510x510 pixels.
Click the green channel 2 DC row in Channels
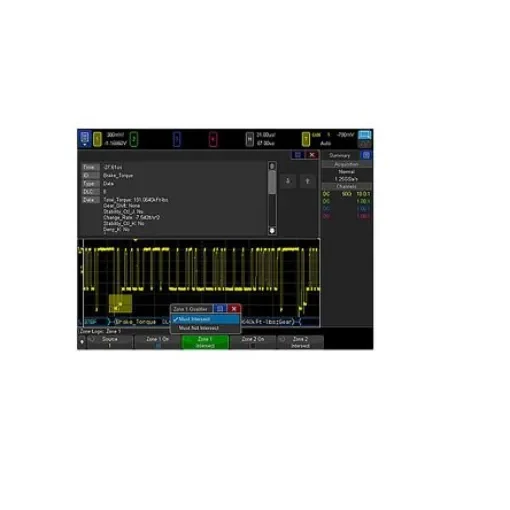click(x=346, y=201)
